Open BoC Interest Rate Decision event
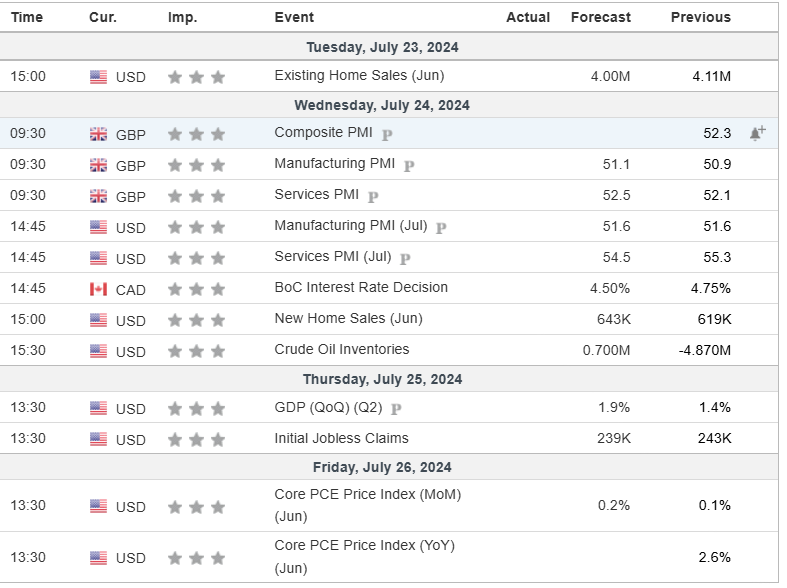Viewport: 787px width, 588px height. (361, 287)
